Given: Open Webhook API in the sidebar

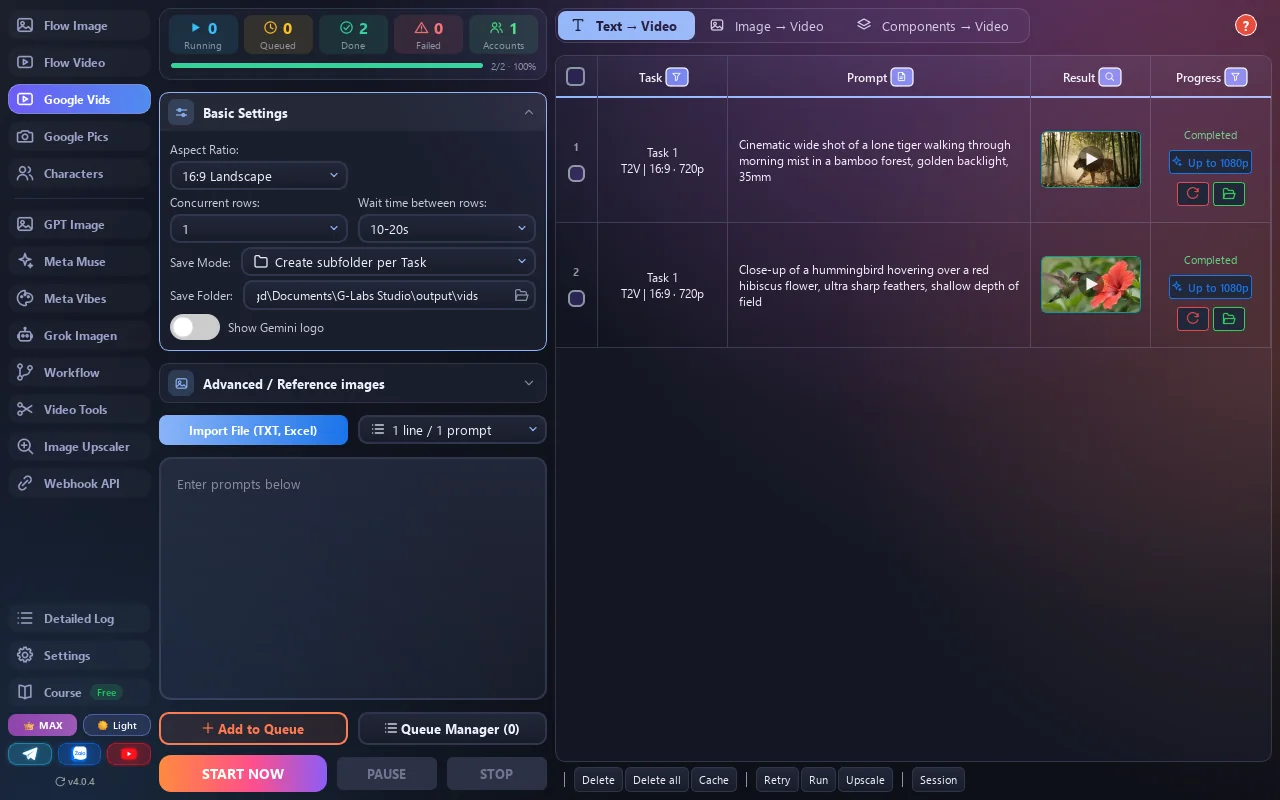Looking at the screenshot, I should [79, 484].
